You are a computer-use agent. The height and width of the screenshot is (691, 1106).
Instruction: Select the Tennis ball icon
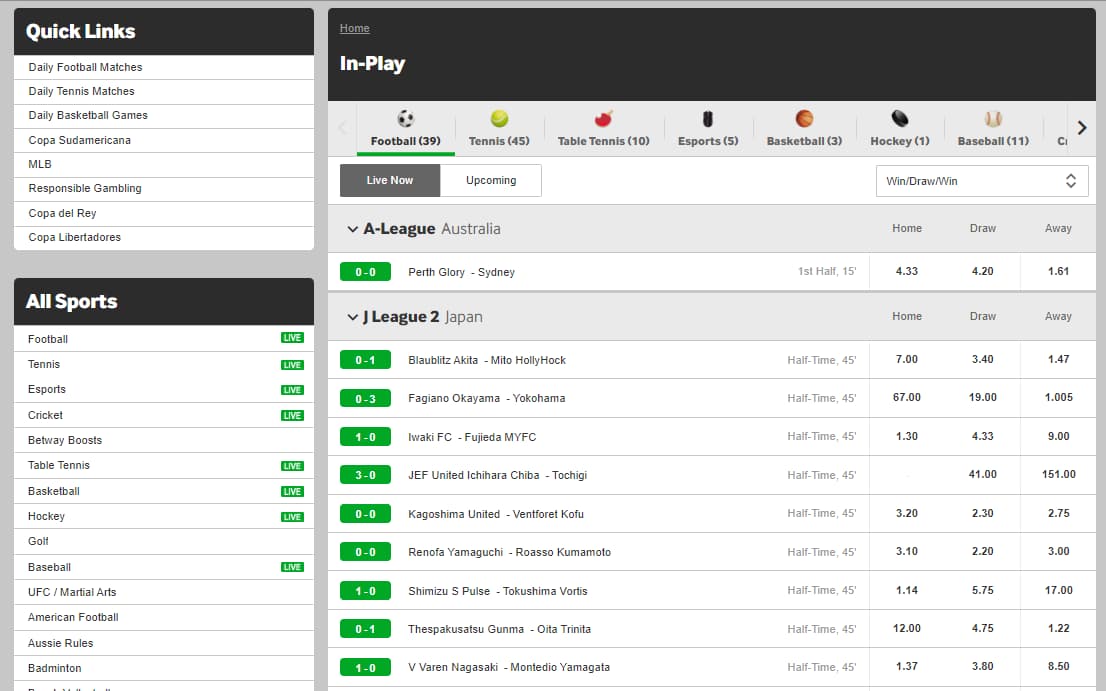[499, 118]
